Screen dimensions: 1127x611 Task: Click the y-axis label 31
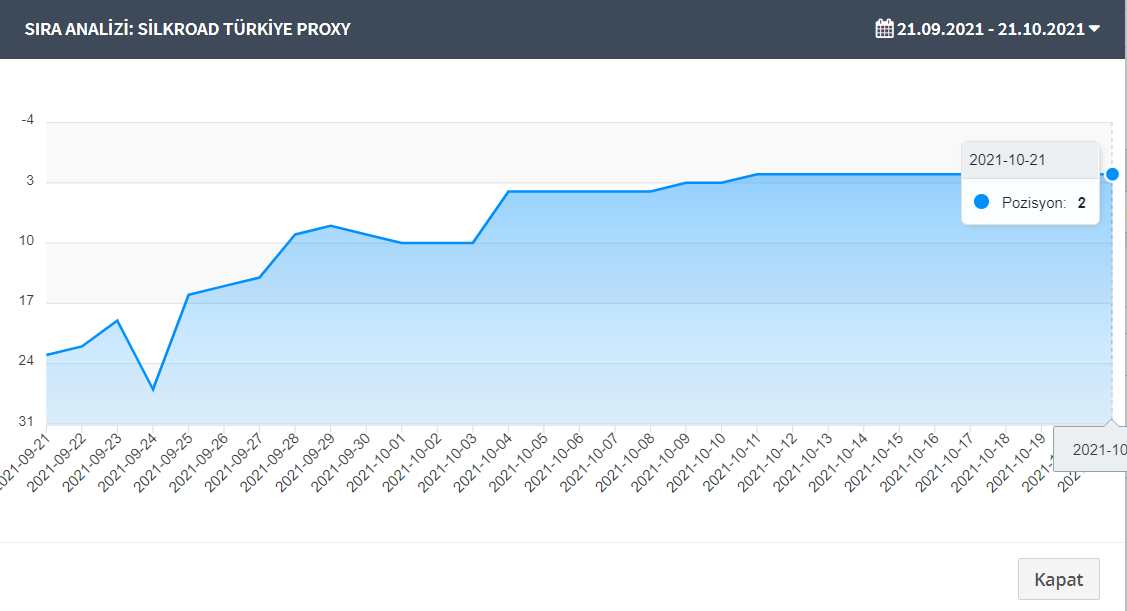pos(27,421)
